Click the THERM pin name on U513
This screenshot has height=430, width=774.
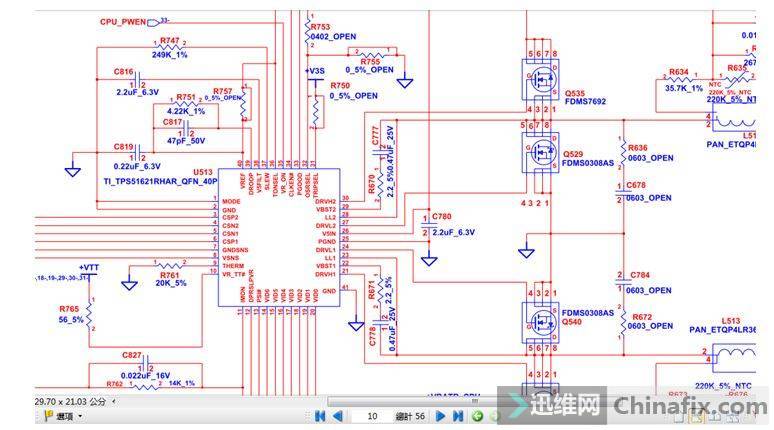pos(232,266)
